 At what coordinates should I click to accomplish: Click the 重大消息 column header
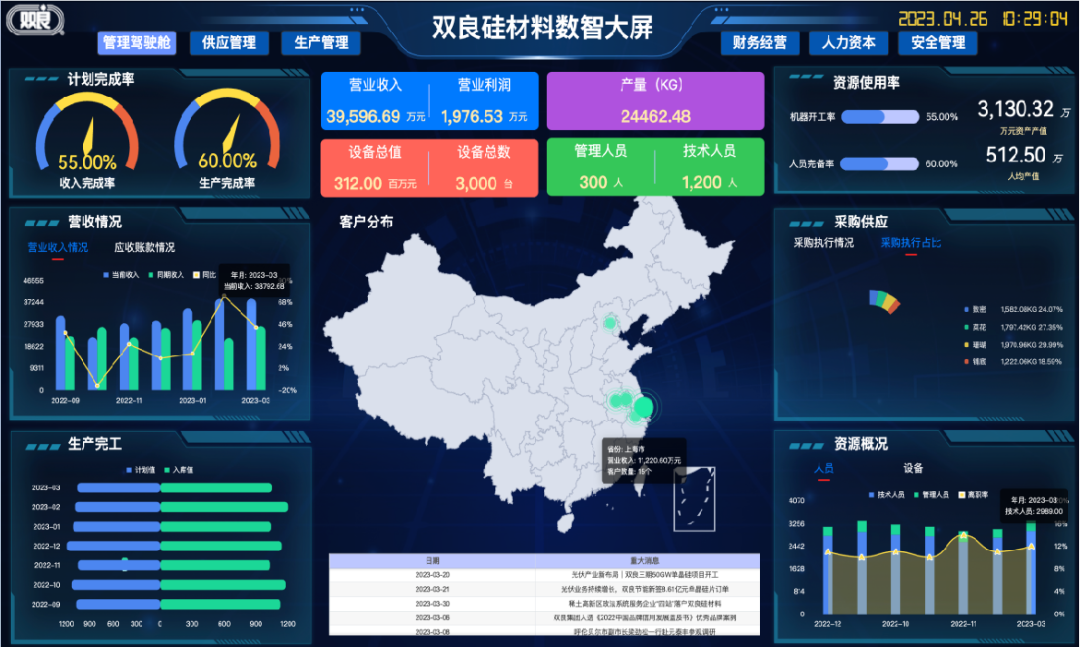pos(645,561)
